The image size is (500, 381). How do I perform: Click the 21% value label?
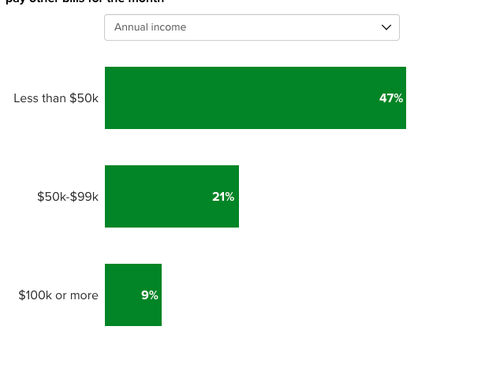223,197
